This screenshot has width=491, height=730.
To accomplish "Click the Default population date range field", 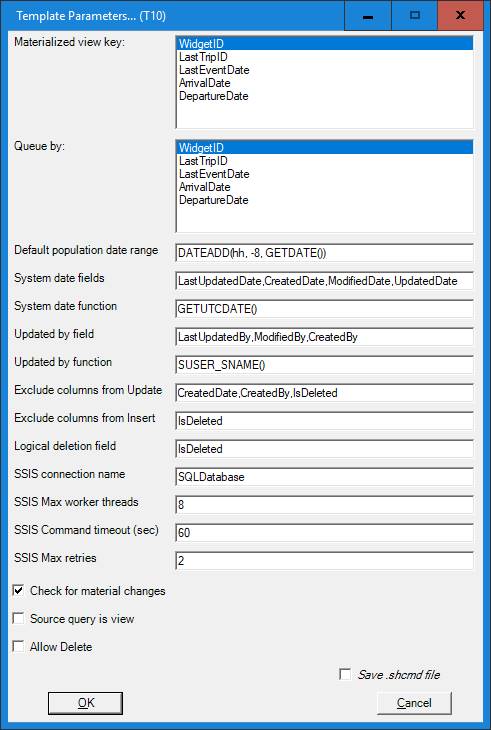I will (324, 253).
